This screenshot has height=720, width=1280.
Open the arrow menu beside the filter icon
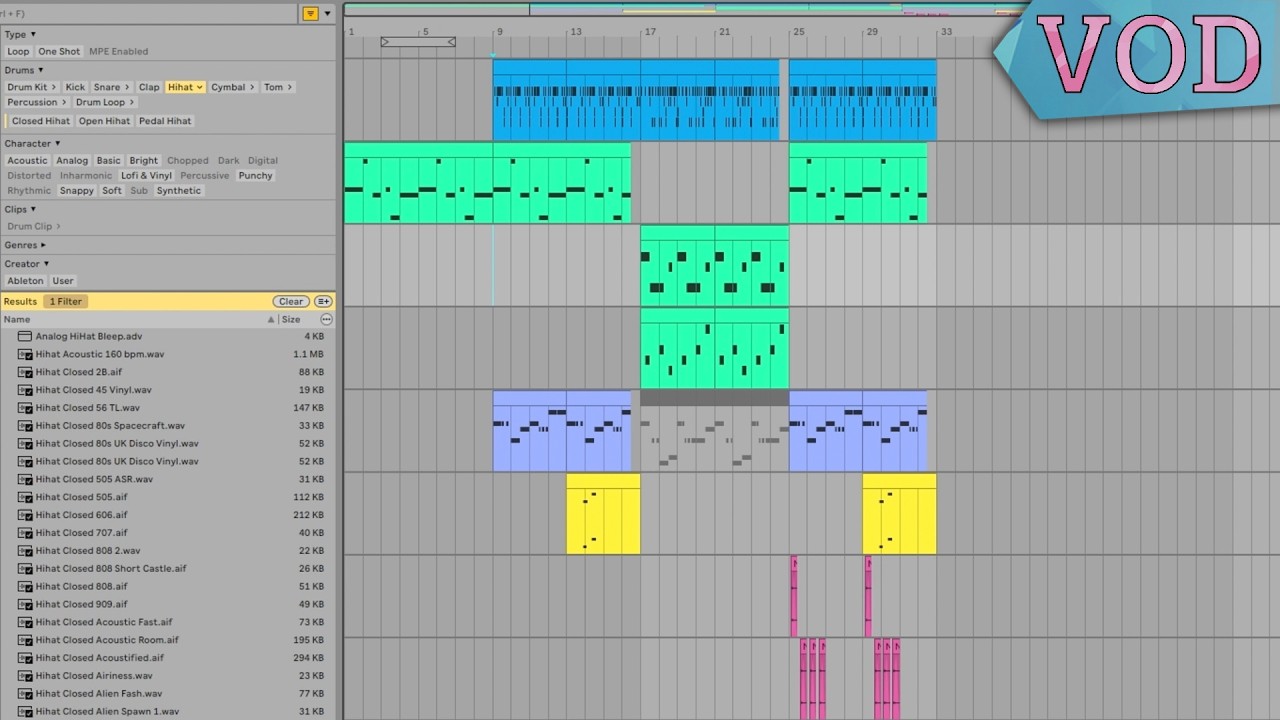coord(327,14)
